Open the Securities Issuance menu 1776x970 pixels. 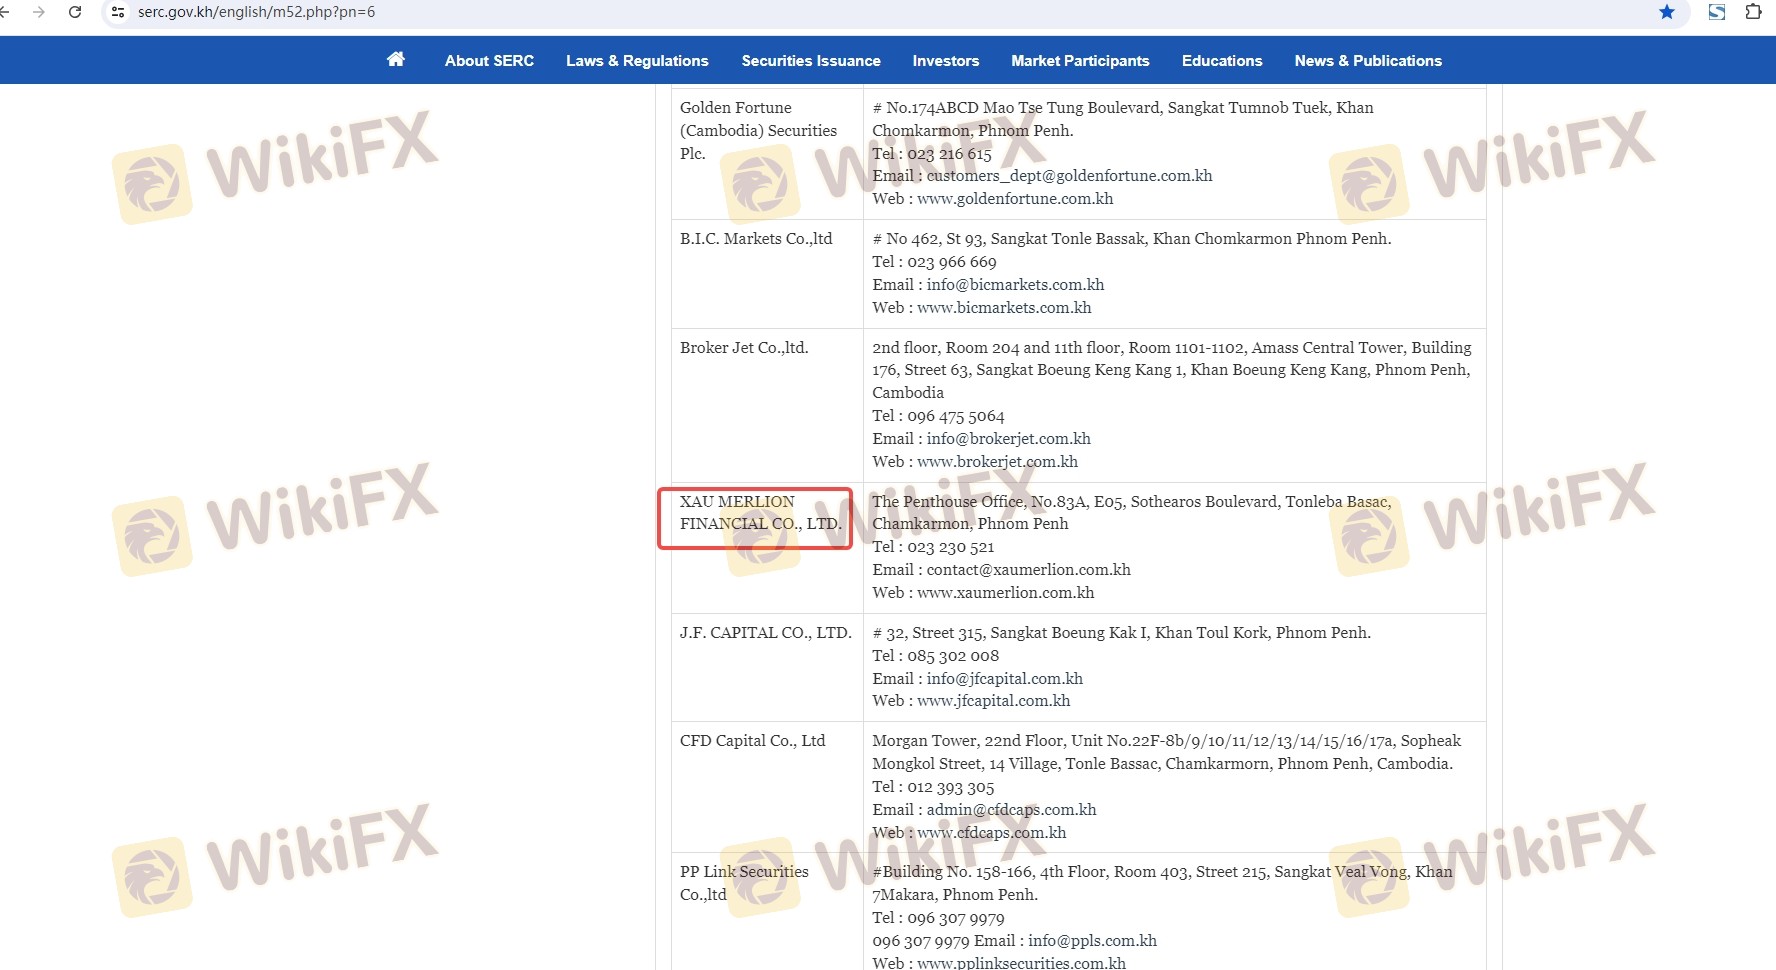coord(811,61)
